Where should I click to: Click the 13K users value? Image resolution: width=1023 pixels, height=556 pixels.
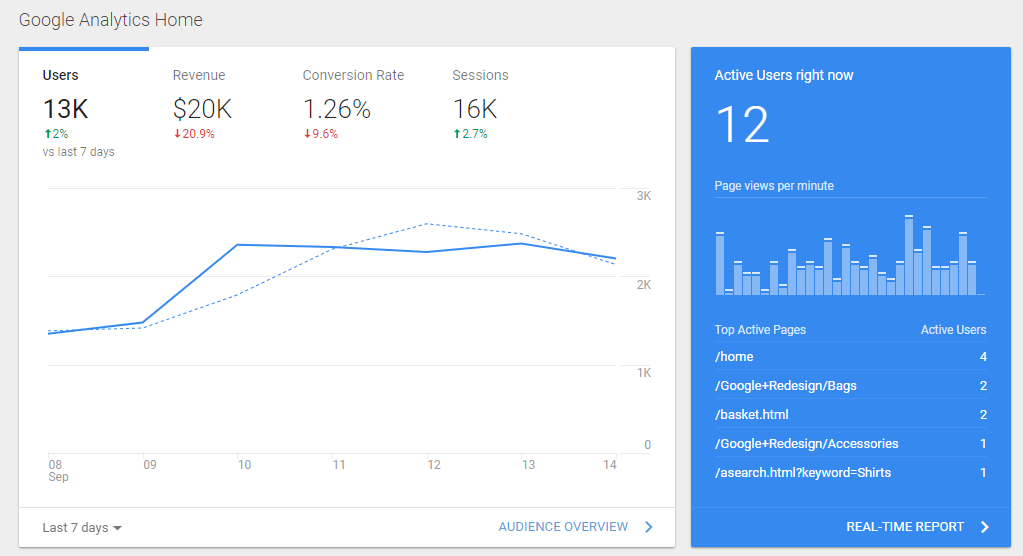[x=65, y=109]
